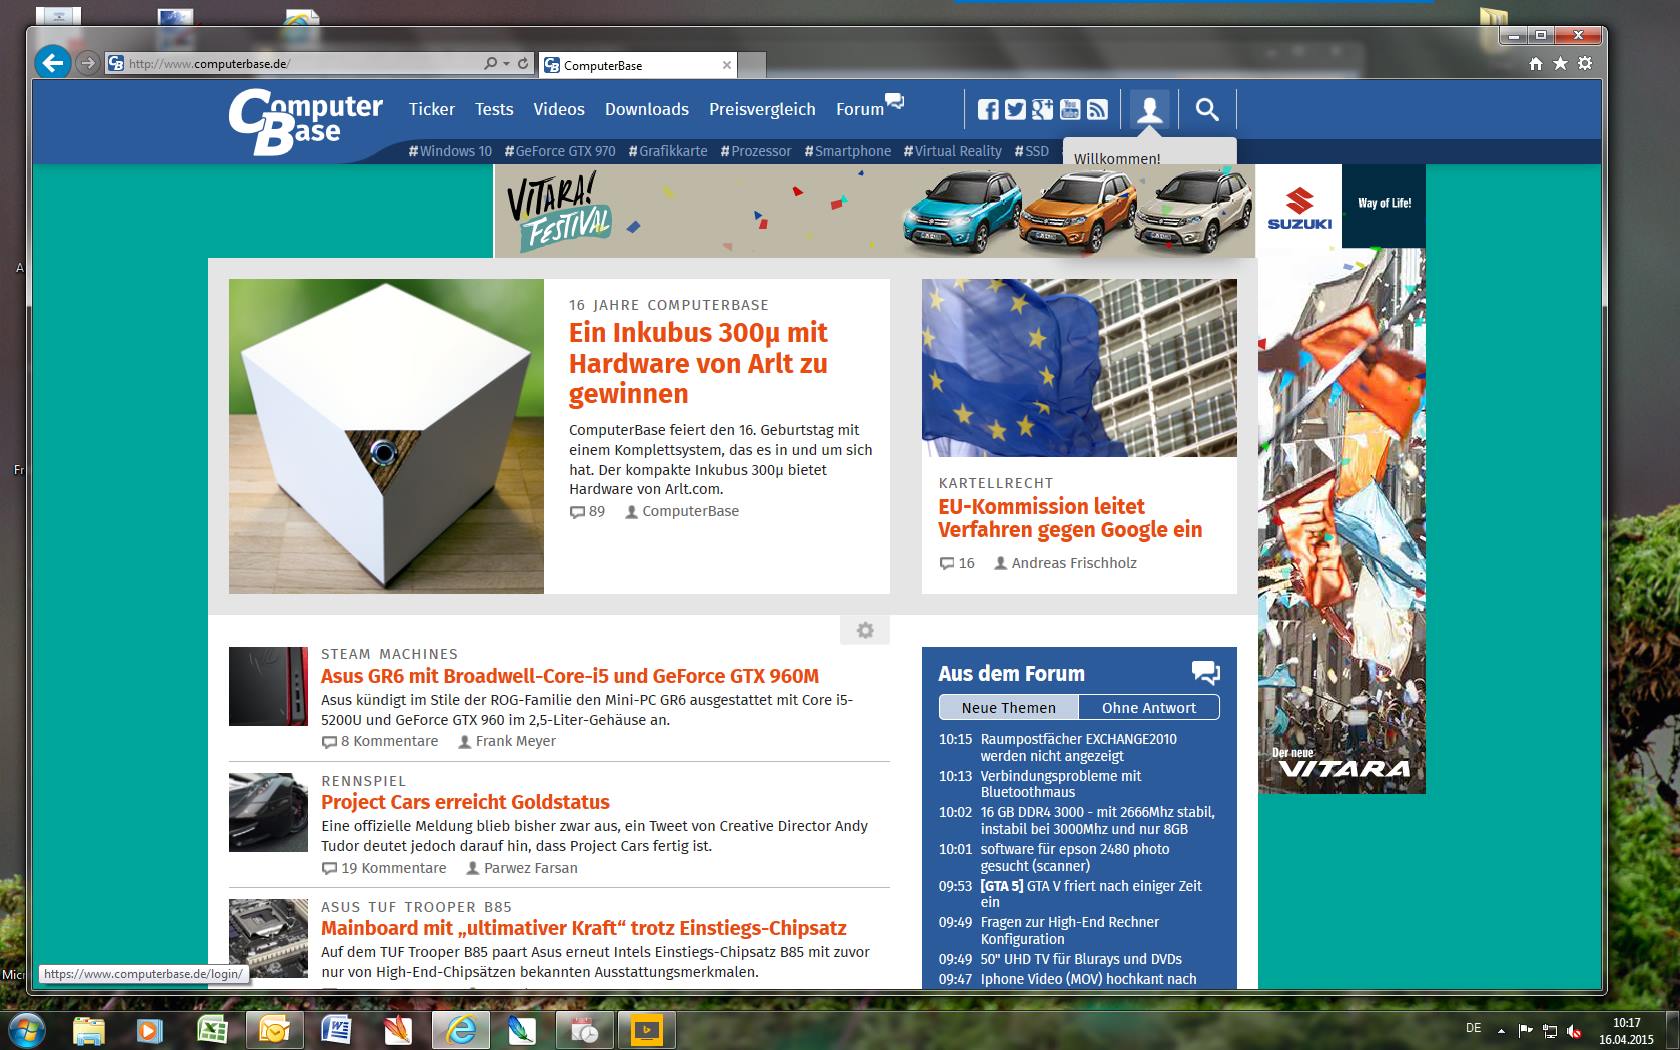
Task: Click the #Windows 10 tag link
Action: click(x=450, y=151)
